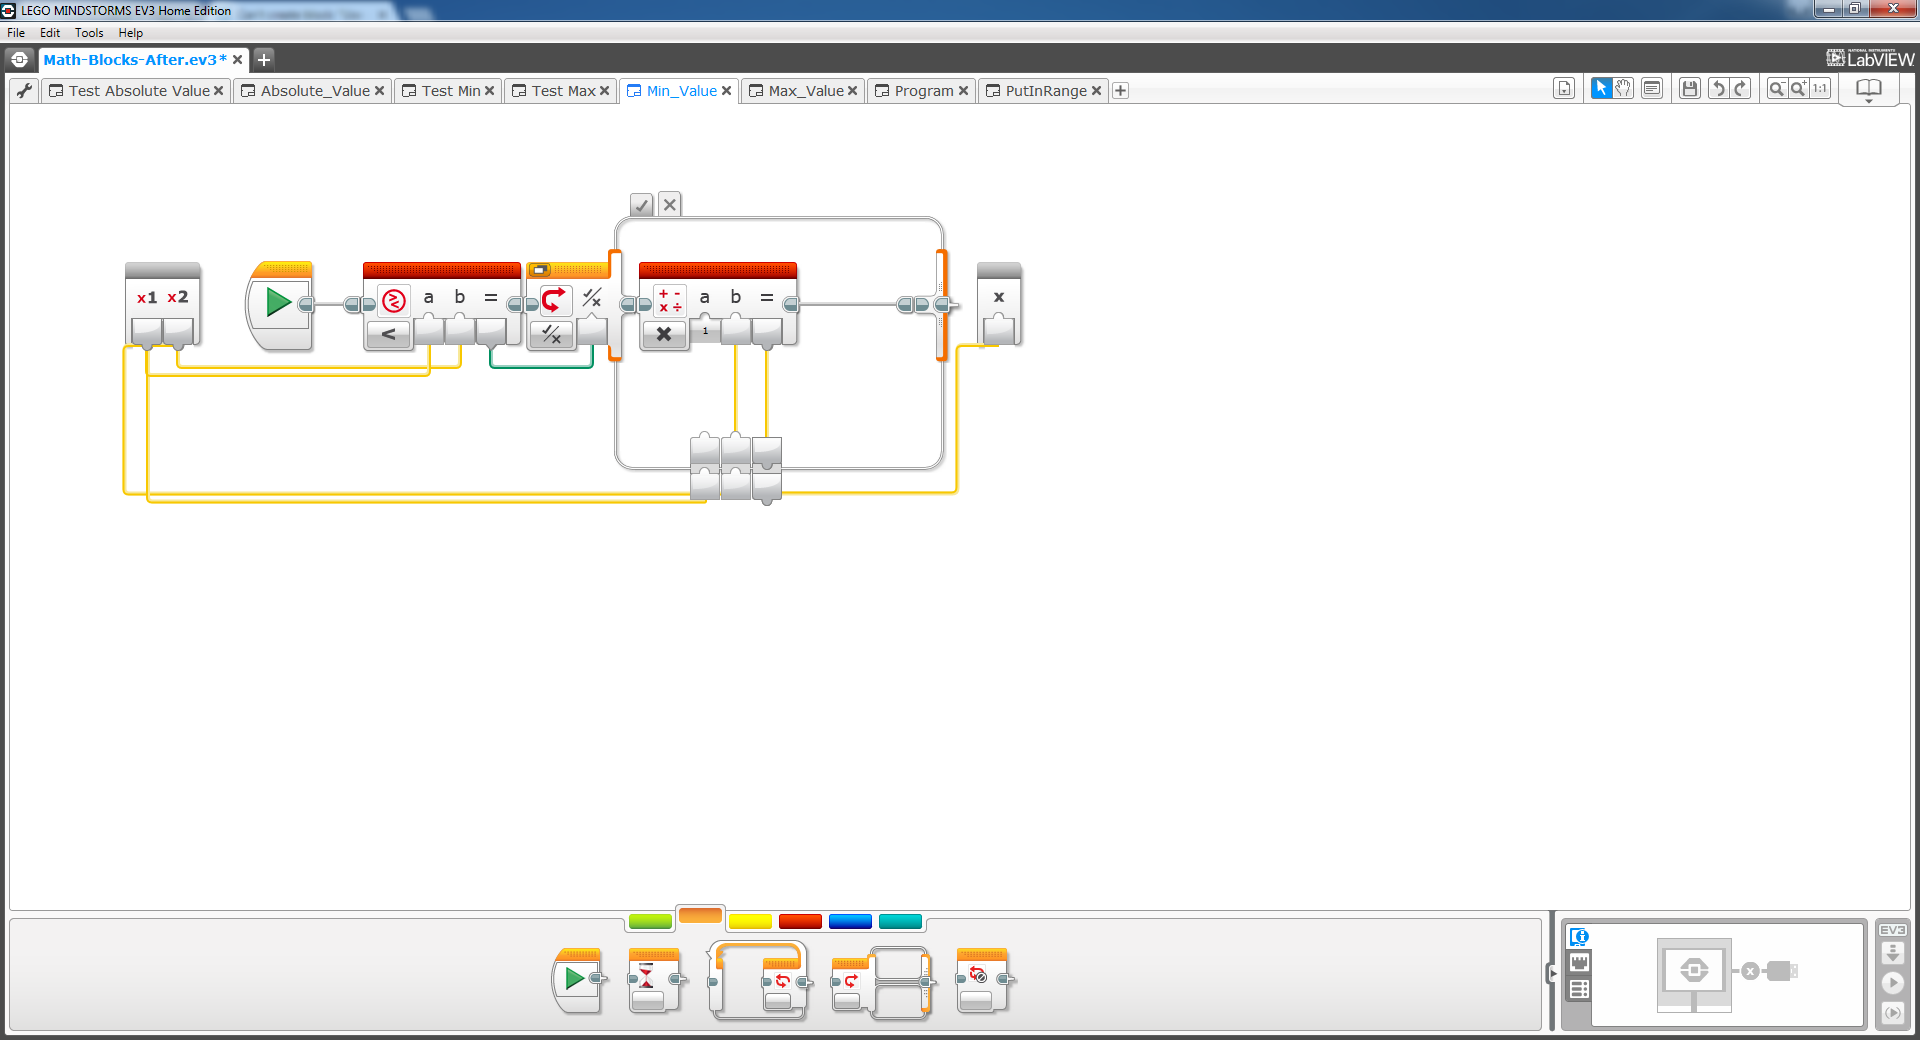Click the Compare block icon
Screen dimensions: 1920x1040
click(x=394, y=300)
